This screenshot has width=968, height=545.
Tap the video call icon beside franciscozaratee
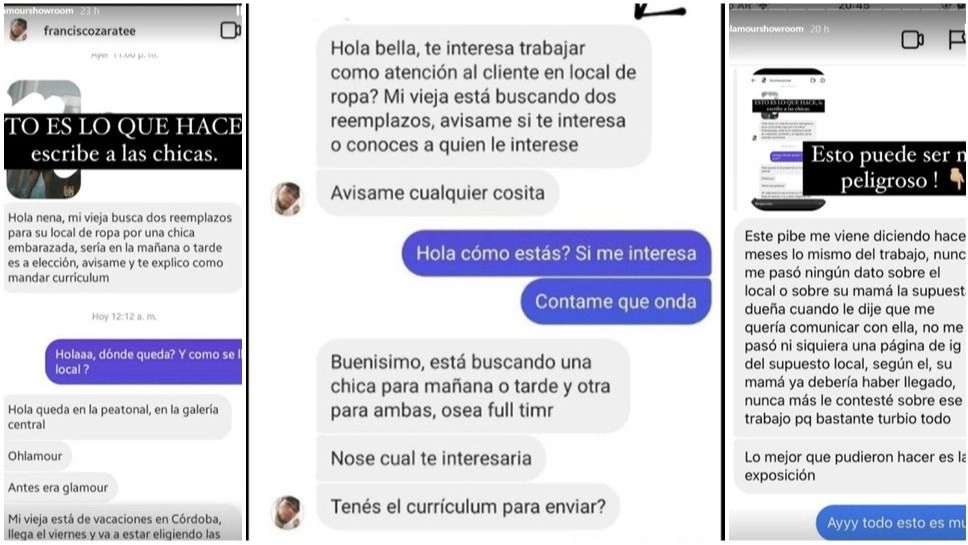point(230,30)
